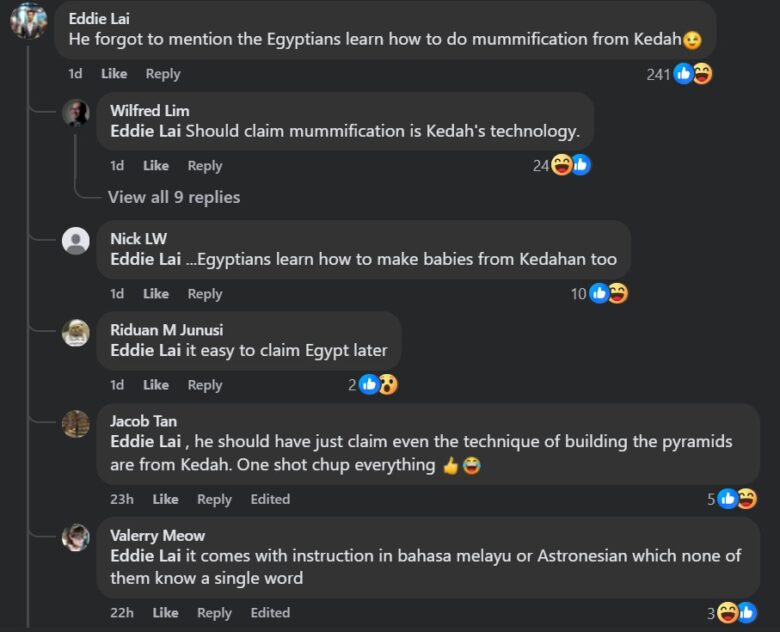Click Nick LW's default avatar
780x632 pixels.
76,240
